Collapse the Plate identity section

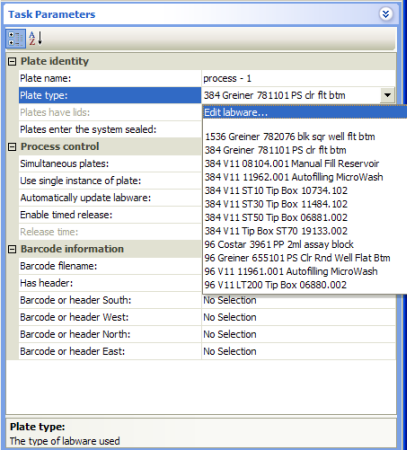coord(12,61)
